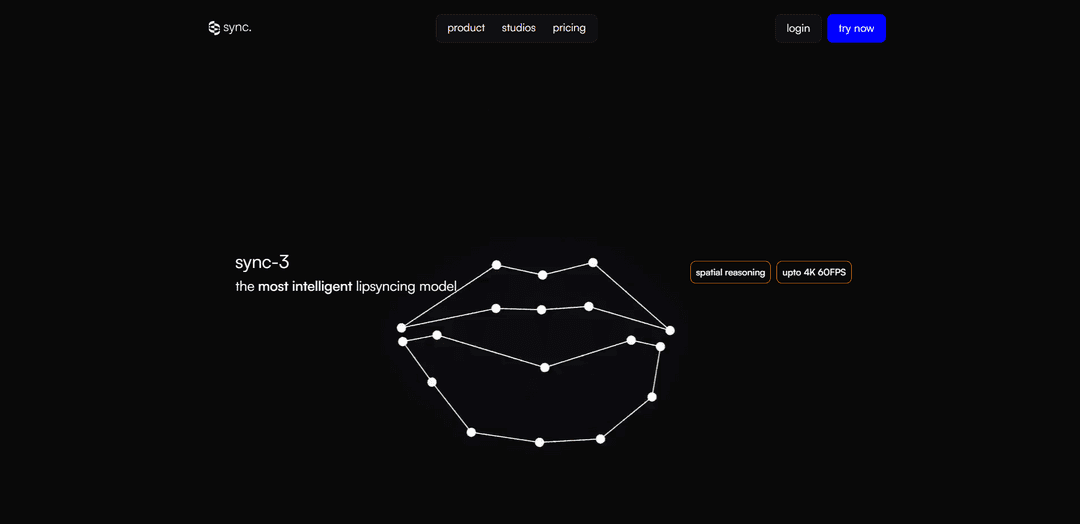The height and width of the screenshot is (524, 1080).
Task: Click the blue try now button
Action: tap(856, 28)
